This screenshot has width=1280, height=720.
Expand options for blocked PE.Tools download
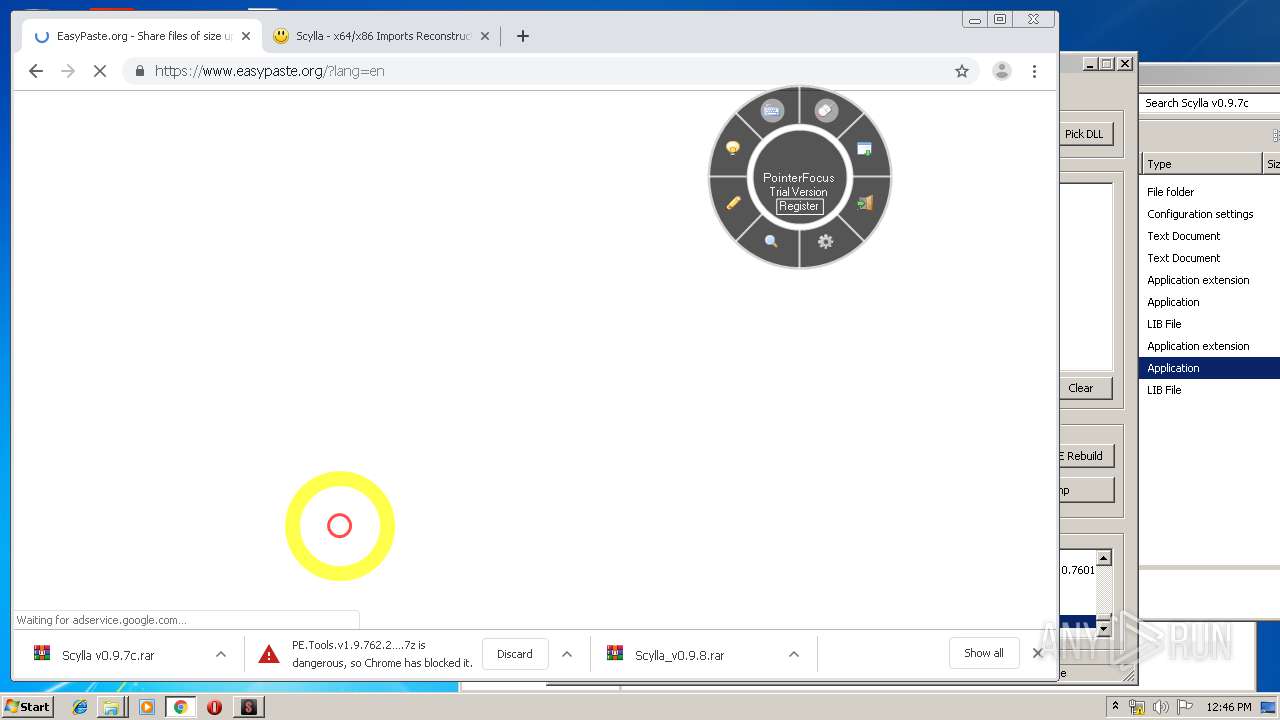pyautogui.click(x=567, y=654)
